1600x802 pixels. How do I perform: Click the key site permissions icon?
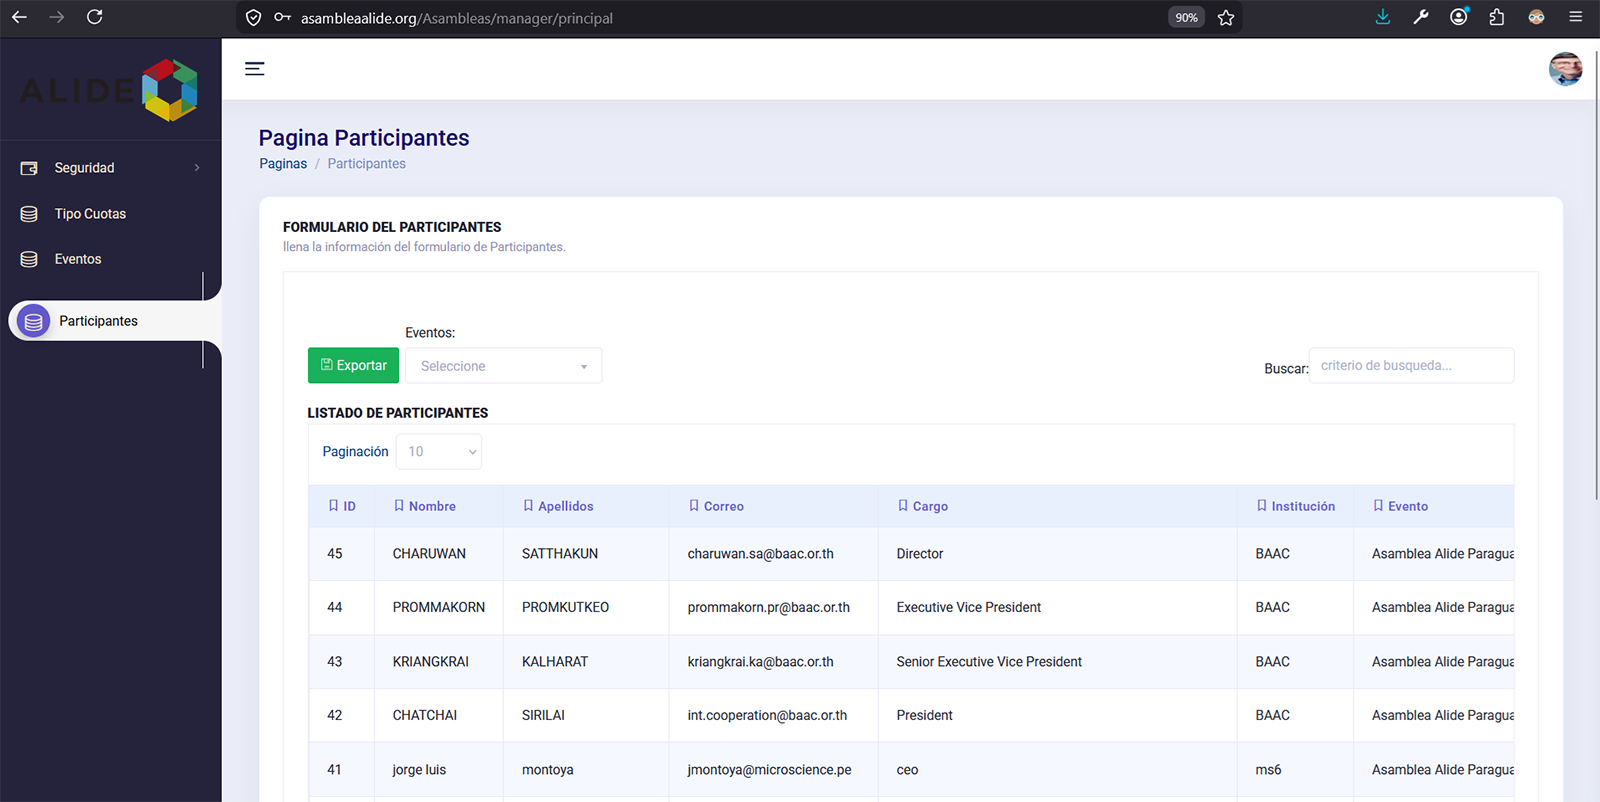pyautogui.click(x=283, y=18)
